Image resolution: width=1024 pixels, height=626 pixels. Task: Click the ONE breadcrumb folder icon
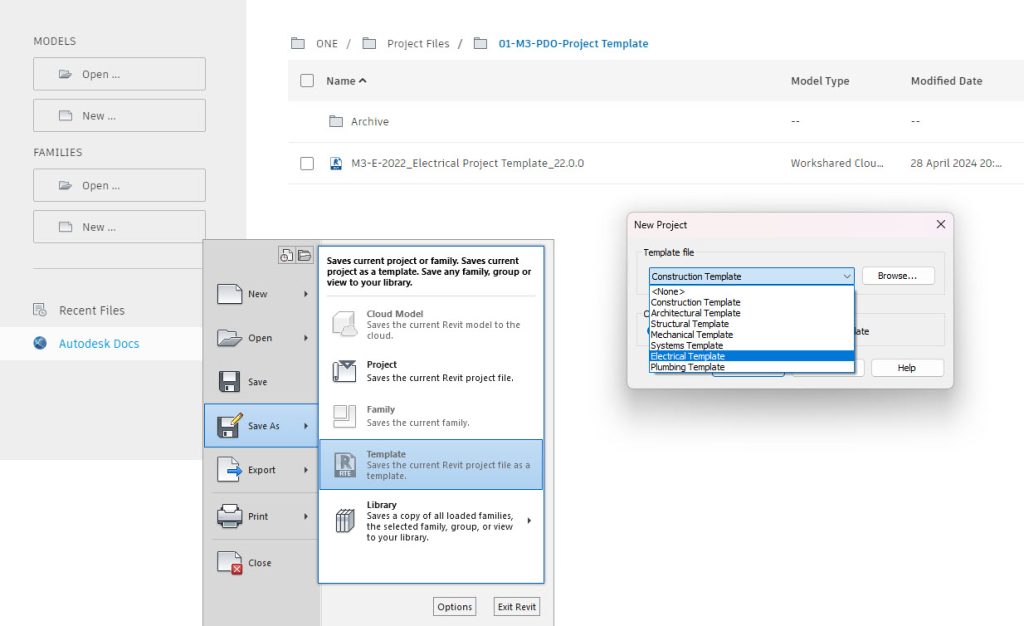coord(298,43)
